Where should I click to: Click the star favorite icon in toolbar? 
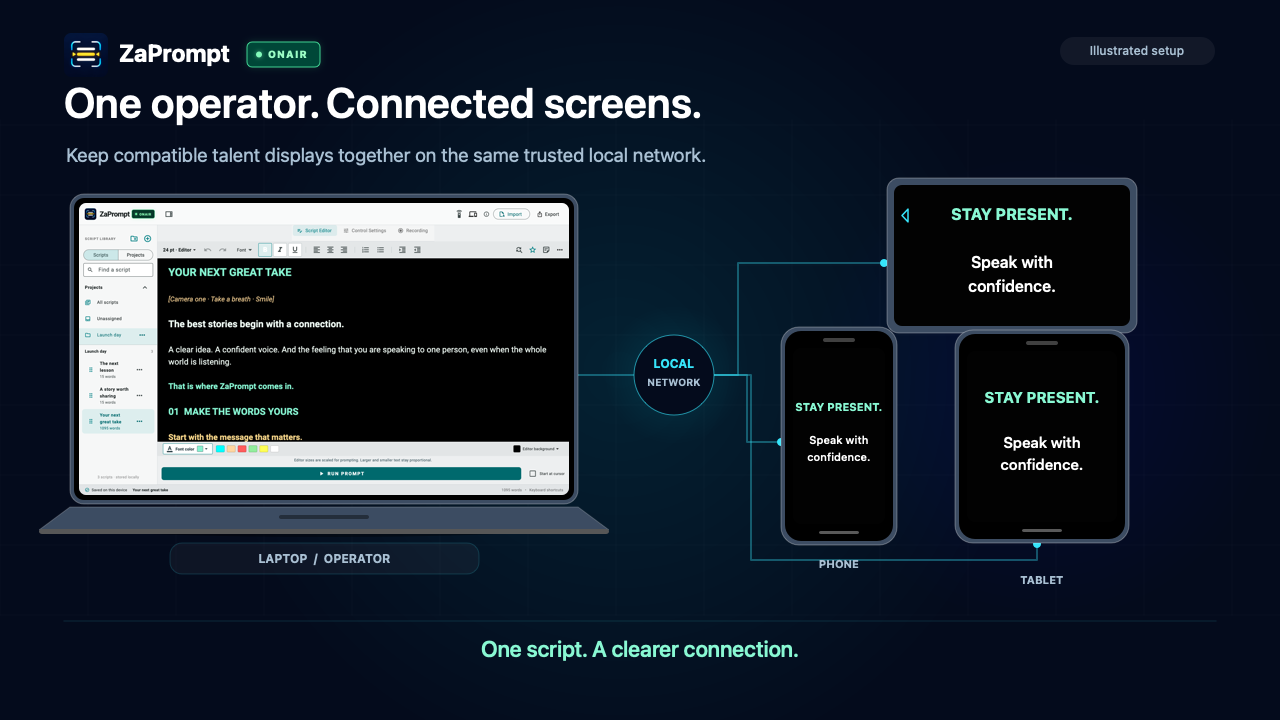[x=533, y=250]
